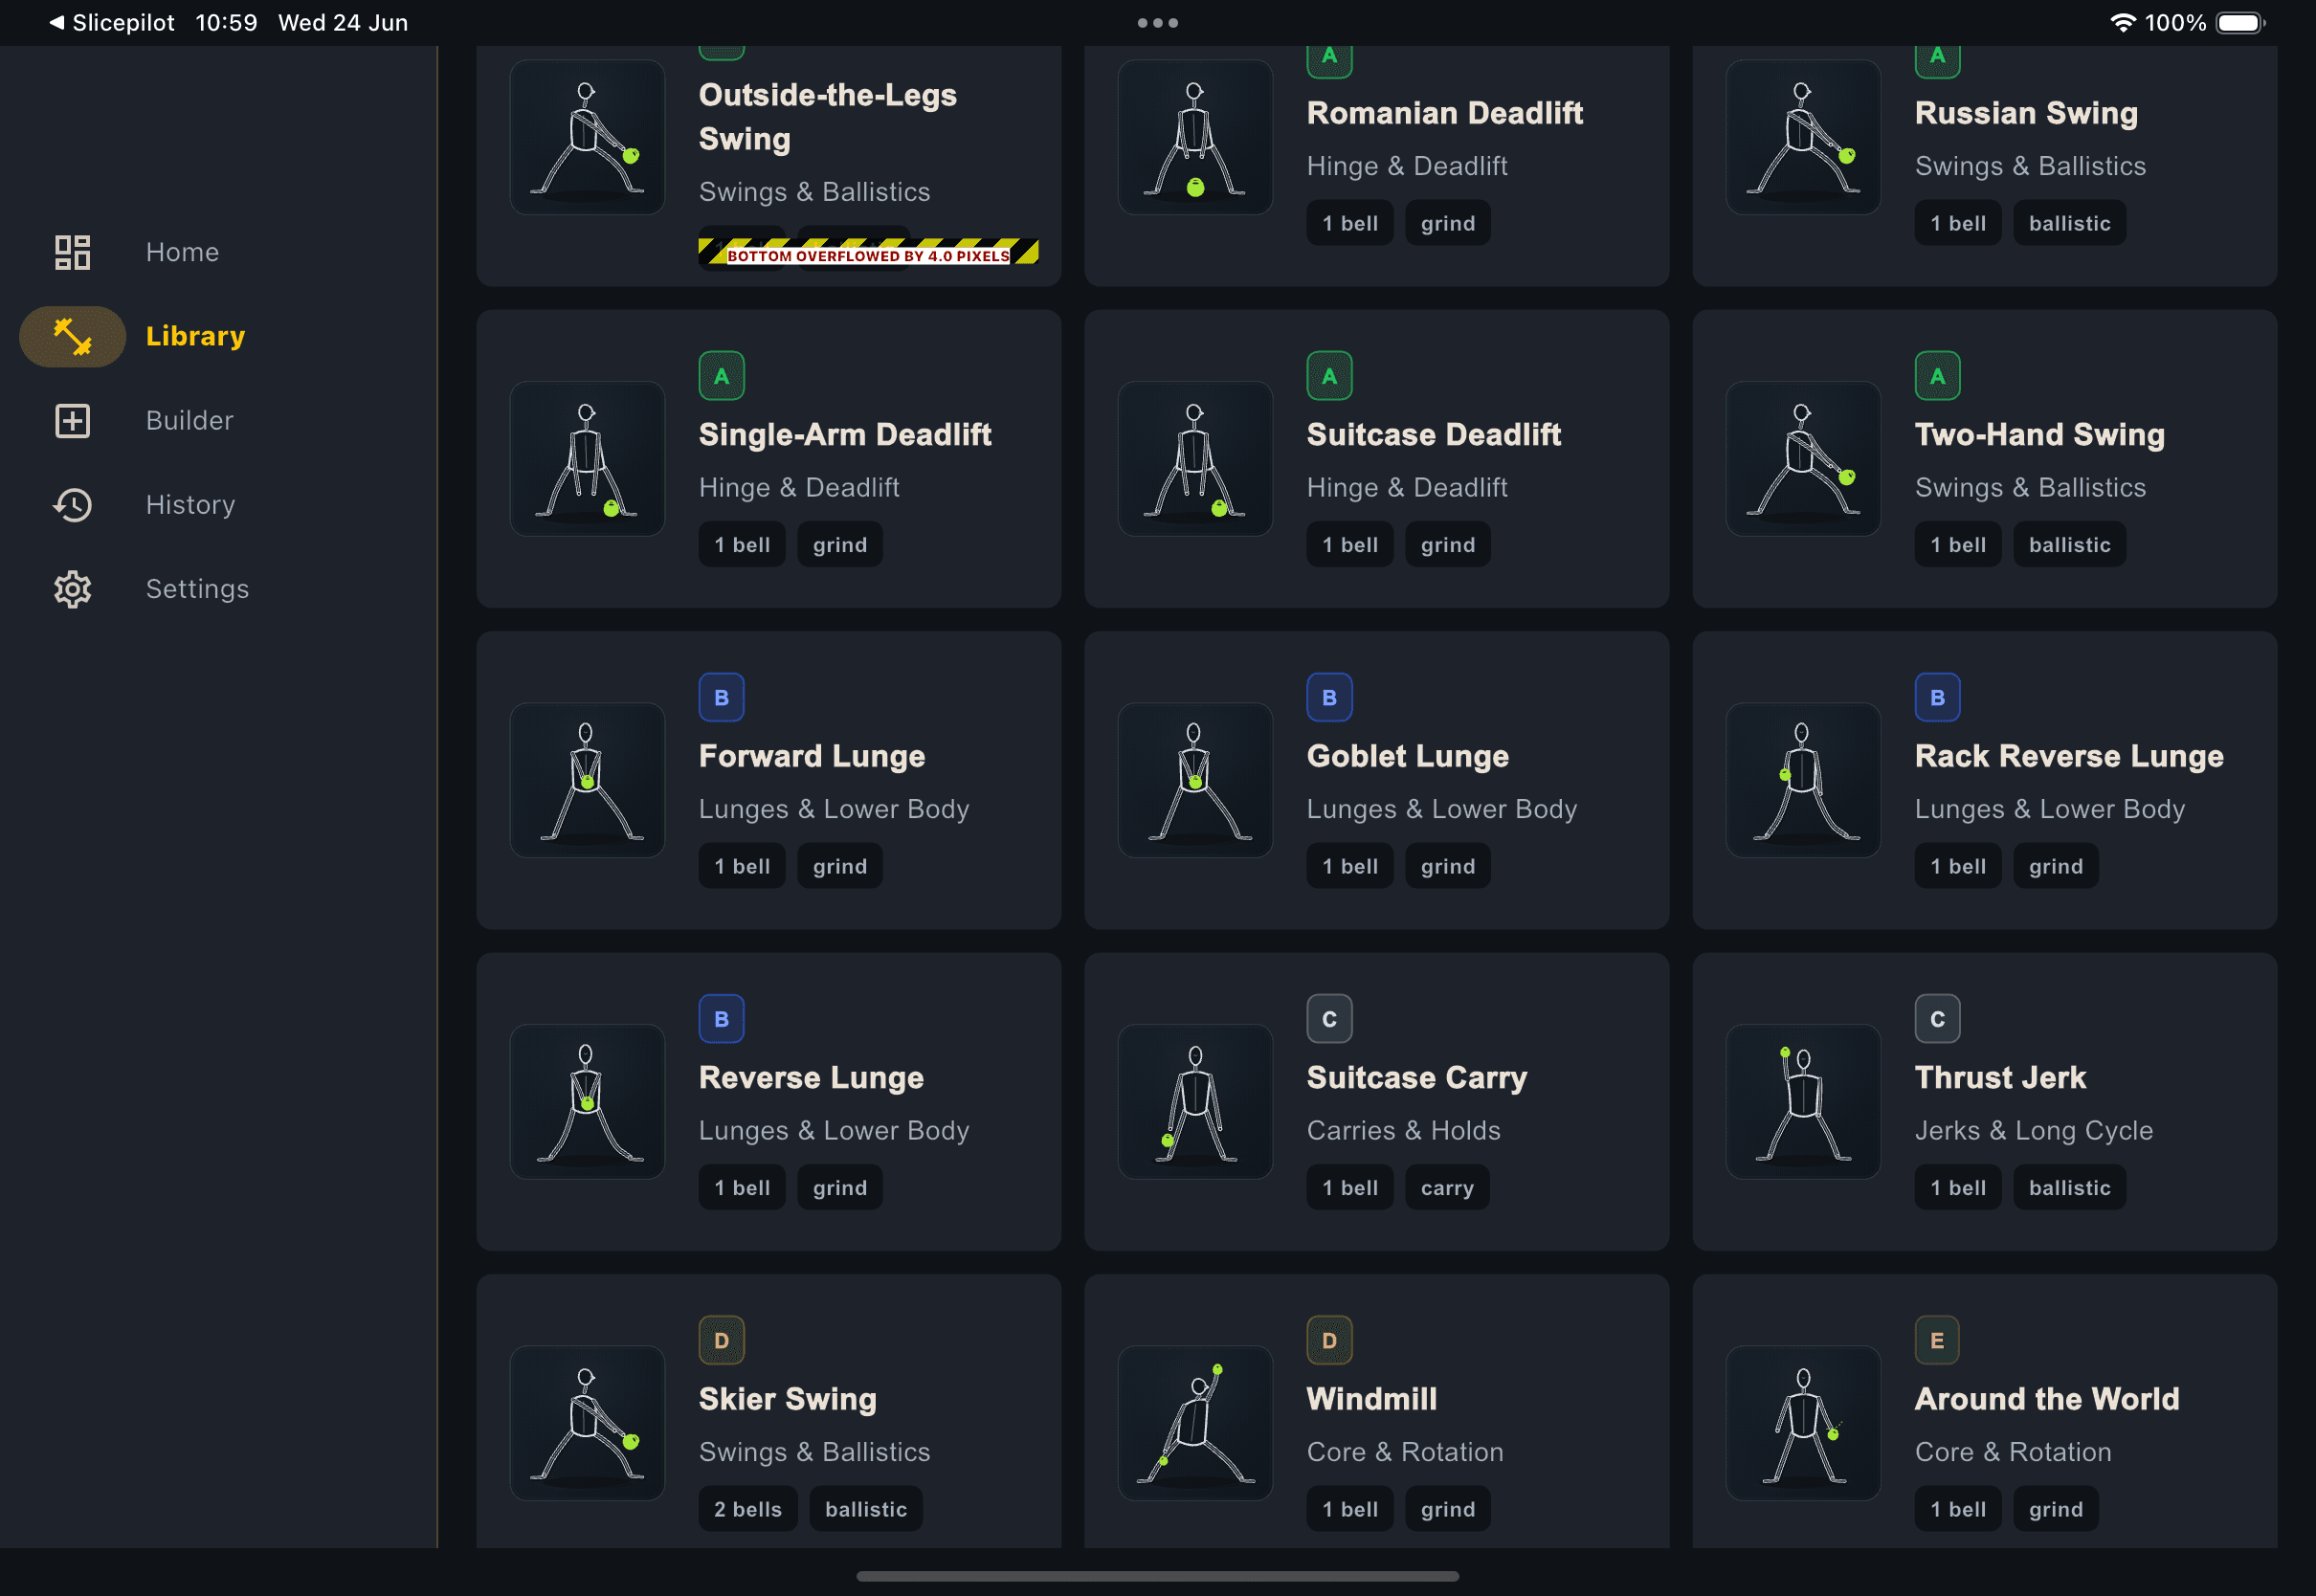Switch to the Settings tab label
This screenshot has height=1596, width=2316.
pyautogui.click(x=197, y=589)
